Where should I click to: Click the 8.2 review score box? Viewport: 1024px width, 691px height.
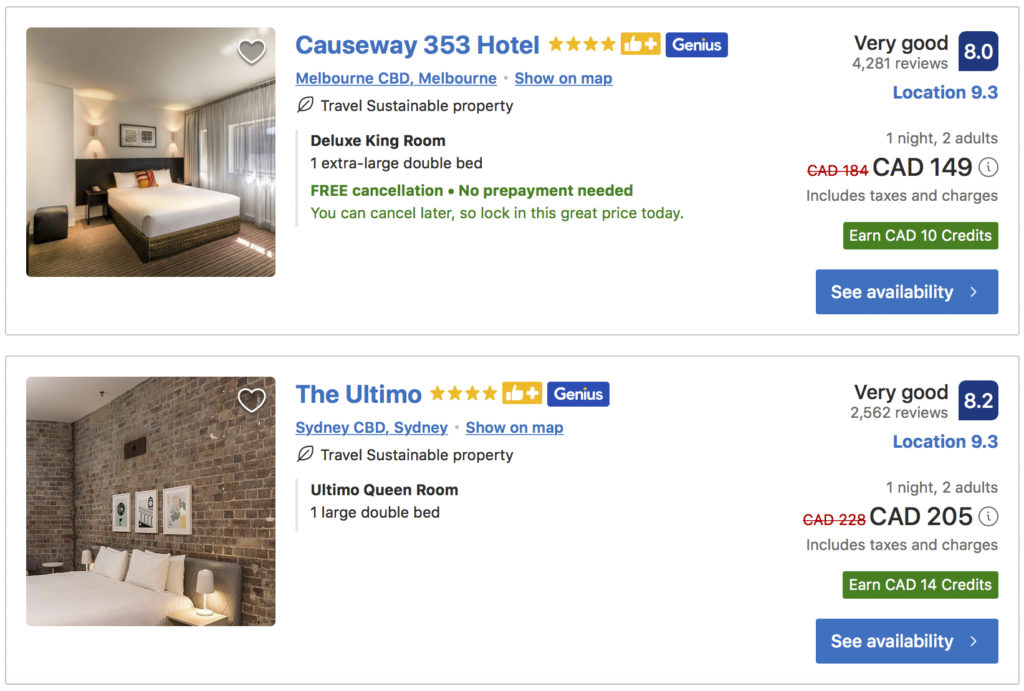coord(978,400)
